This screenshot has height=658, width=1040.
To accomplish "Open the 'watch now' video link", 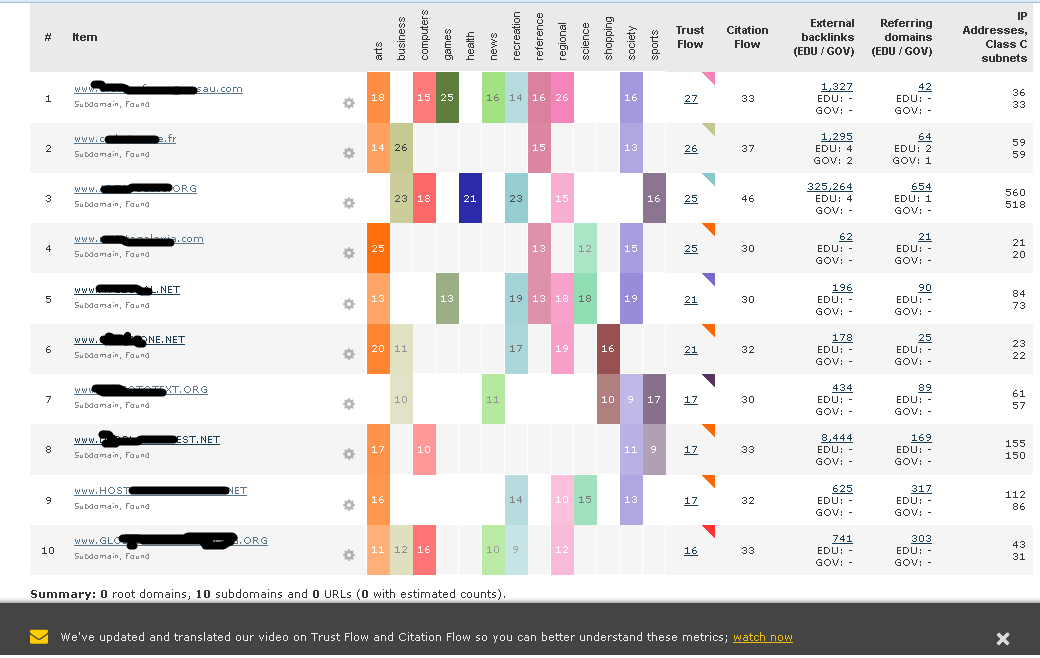I will [762, 637].
